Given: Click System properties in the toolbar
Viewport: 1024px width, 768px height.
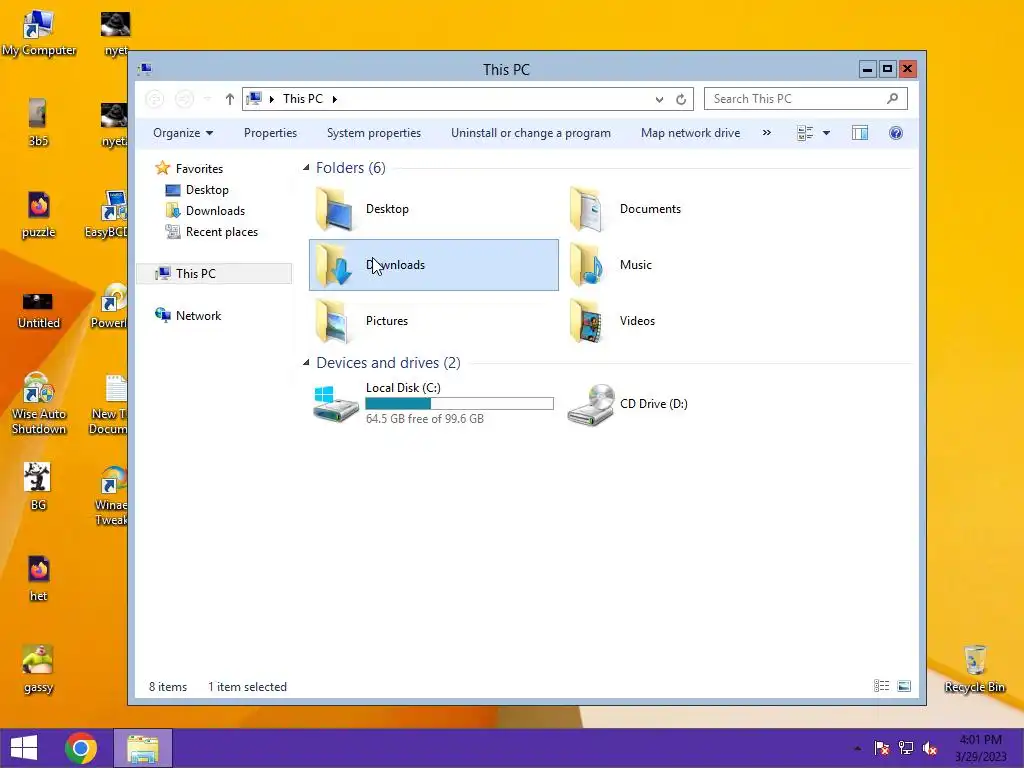Looking at the screenshot, I should (374, 133).
